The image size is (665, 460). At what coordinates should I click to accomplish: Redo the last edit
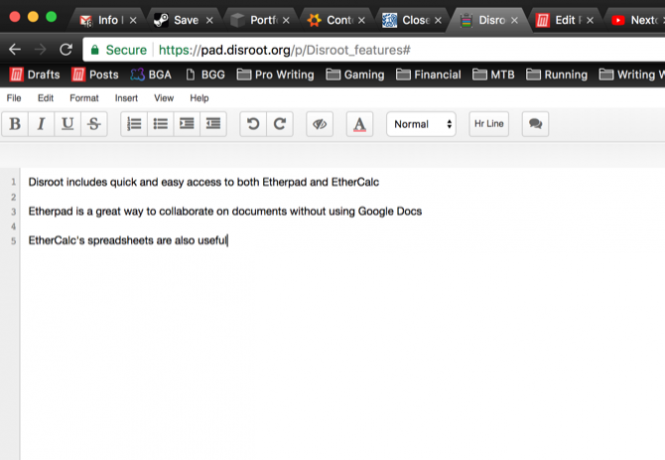[280, 124]
